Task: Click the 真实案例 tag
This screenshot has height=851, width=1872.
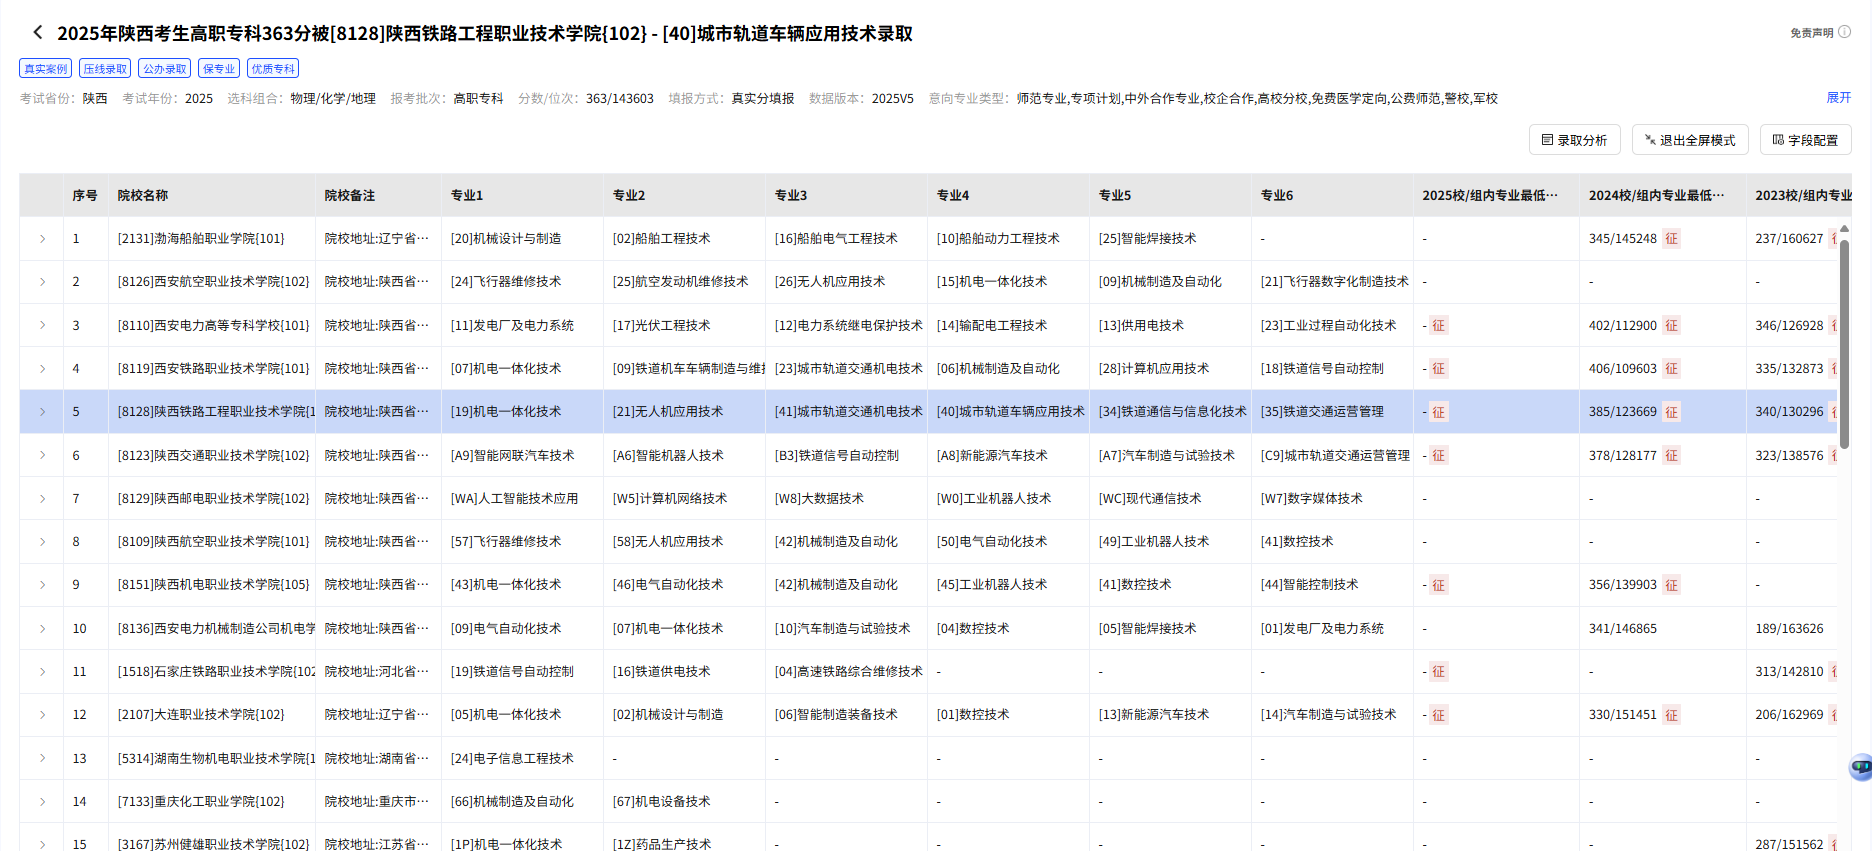Action: pos(46,68)
